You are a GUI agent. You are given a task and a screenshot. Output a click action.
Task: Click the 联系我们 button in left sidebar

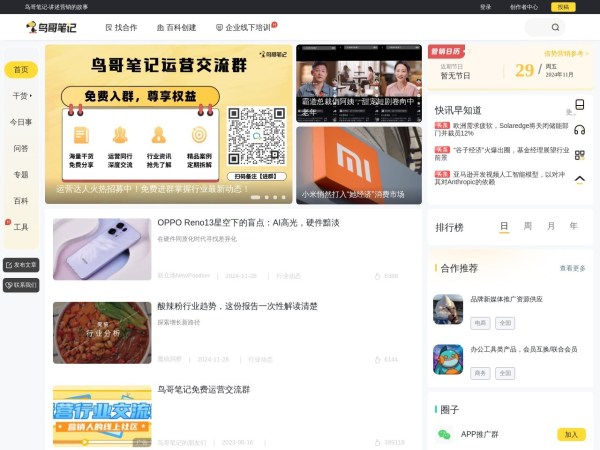(x=21, y=285)
